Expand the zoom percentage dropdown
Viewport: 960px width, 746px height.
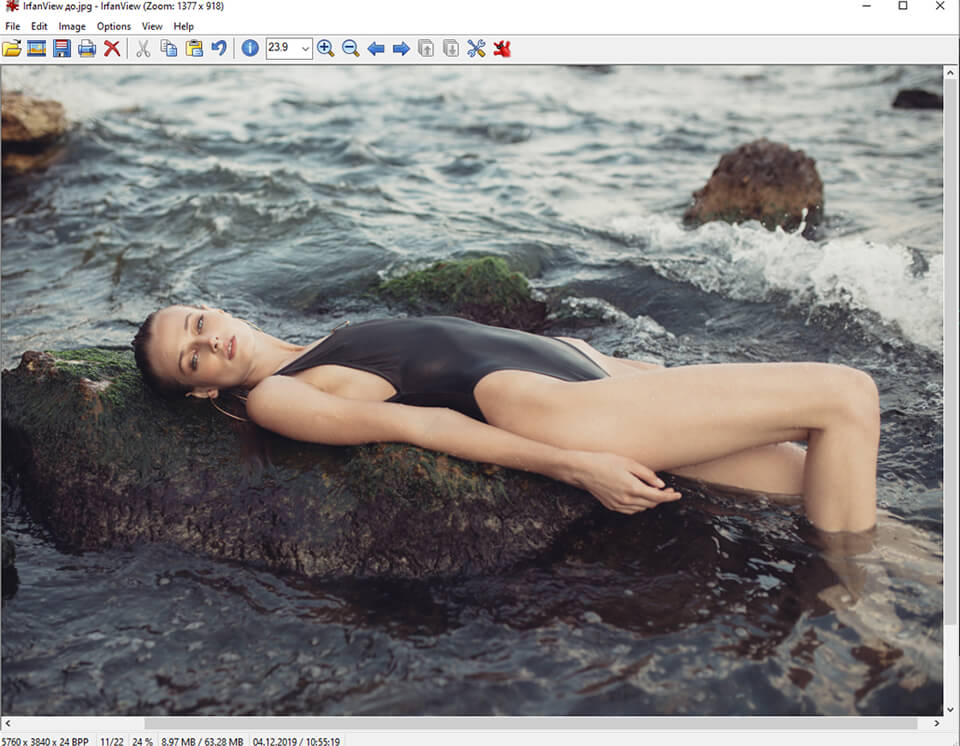pos(304,48)
